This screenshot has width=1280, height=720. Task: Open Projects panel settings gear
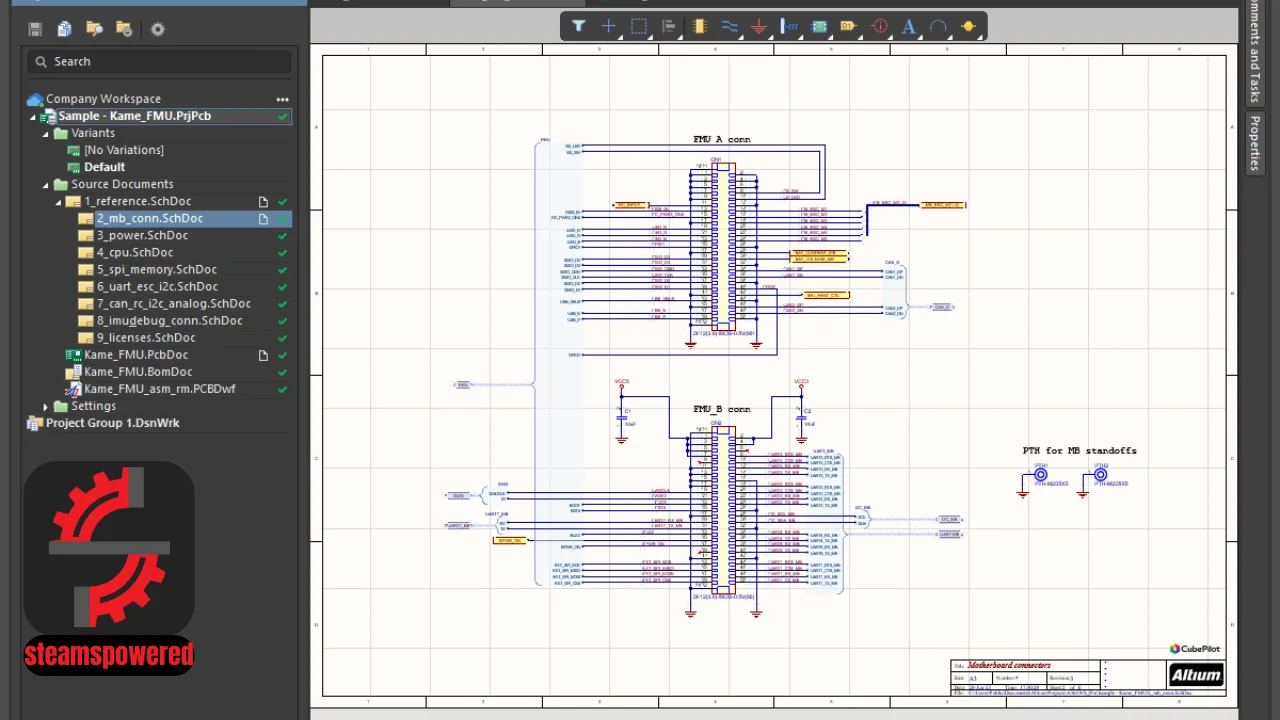[x=157, y=29]
